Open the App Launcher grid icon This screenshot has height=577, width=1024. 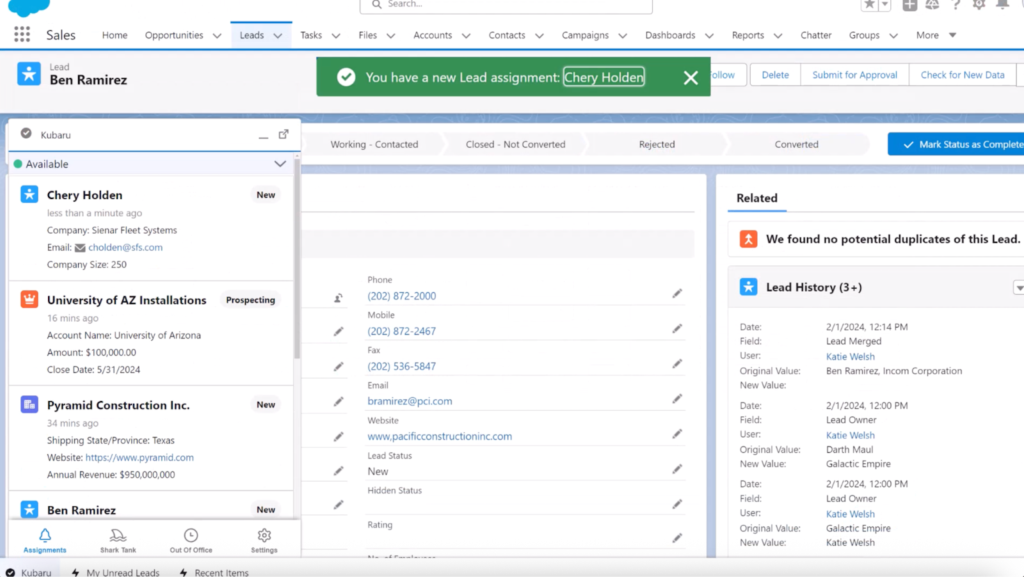[x=22, y=35]
